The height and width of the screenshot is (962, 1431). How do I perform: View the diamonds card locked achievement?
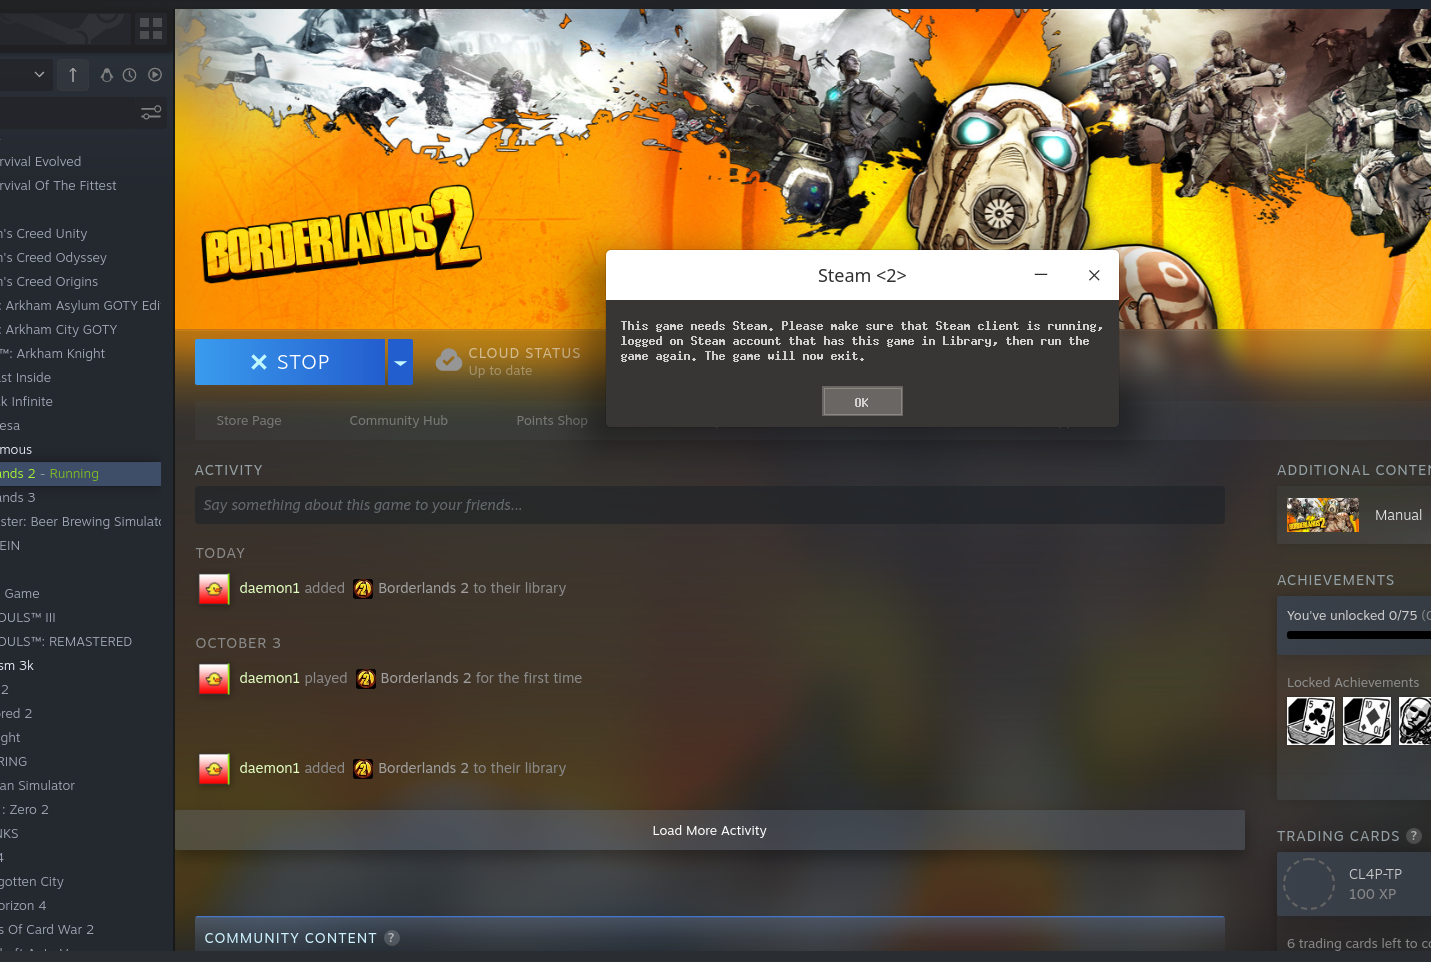click(1367, 721)
